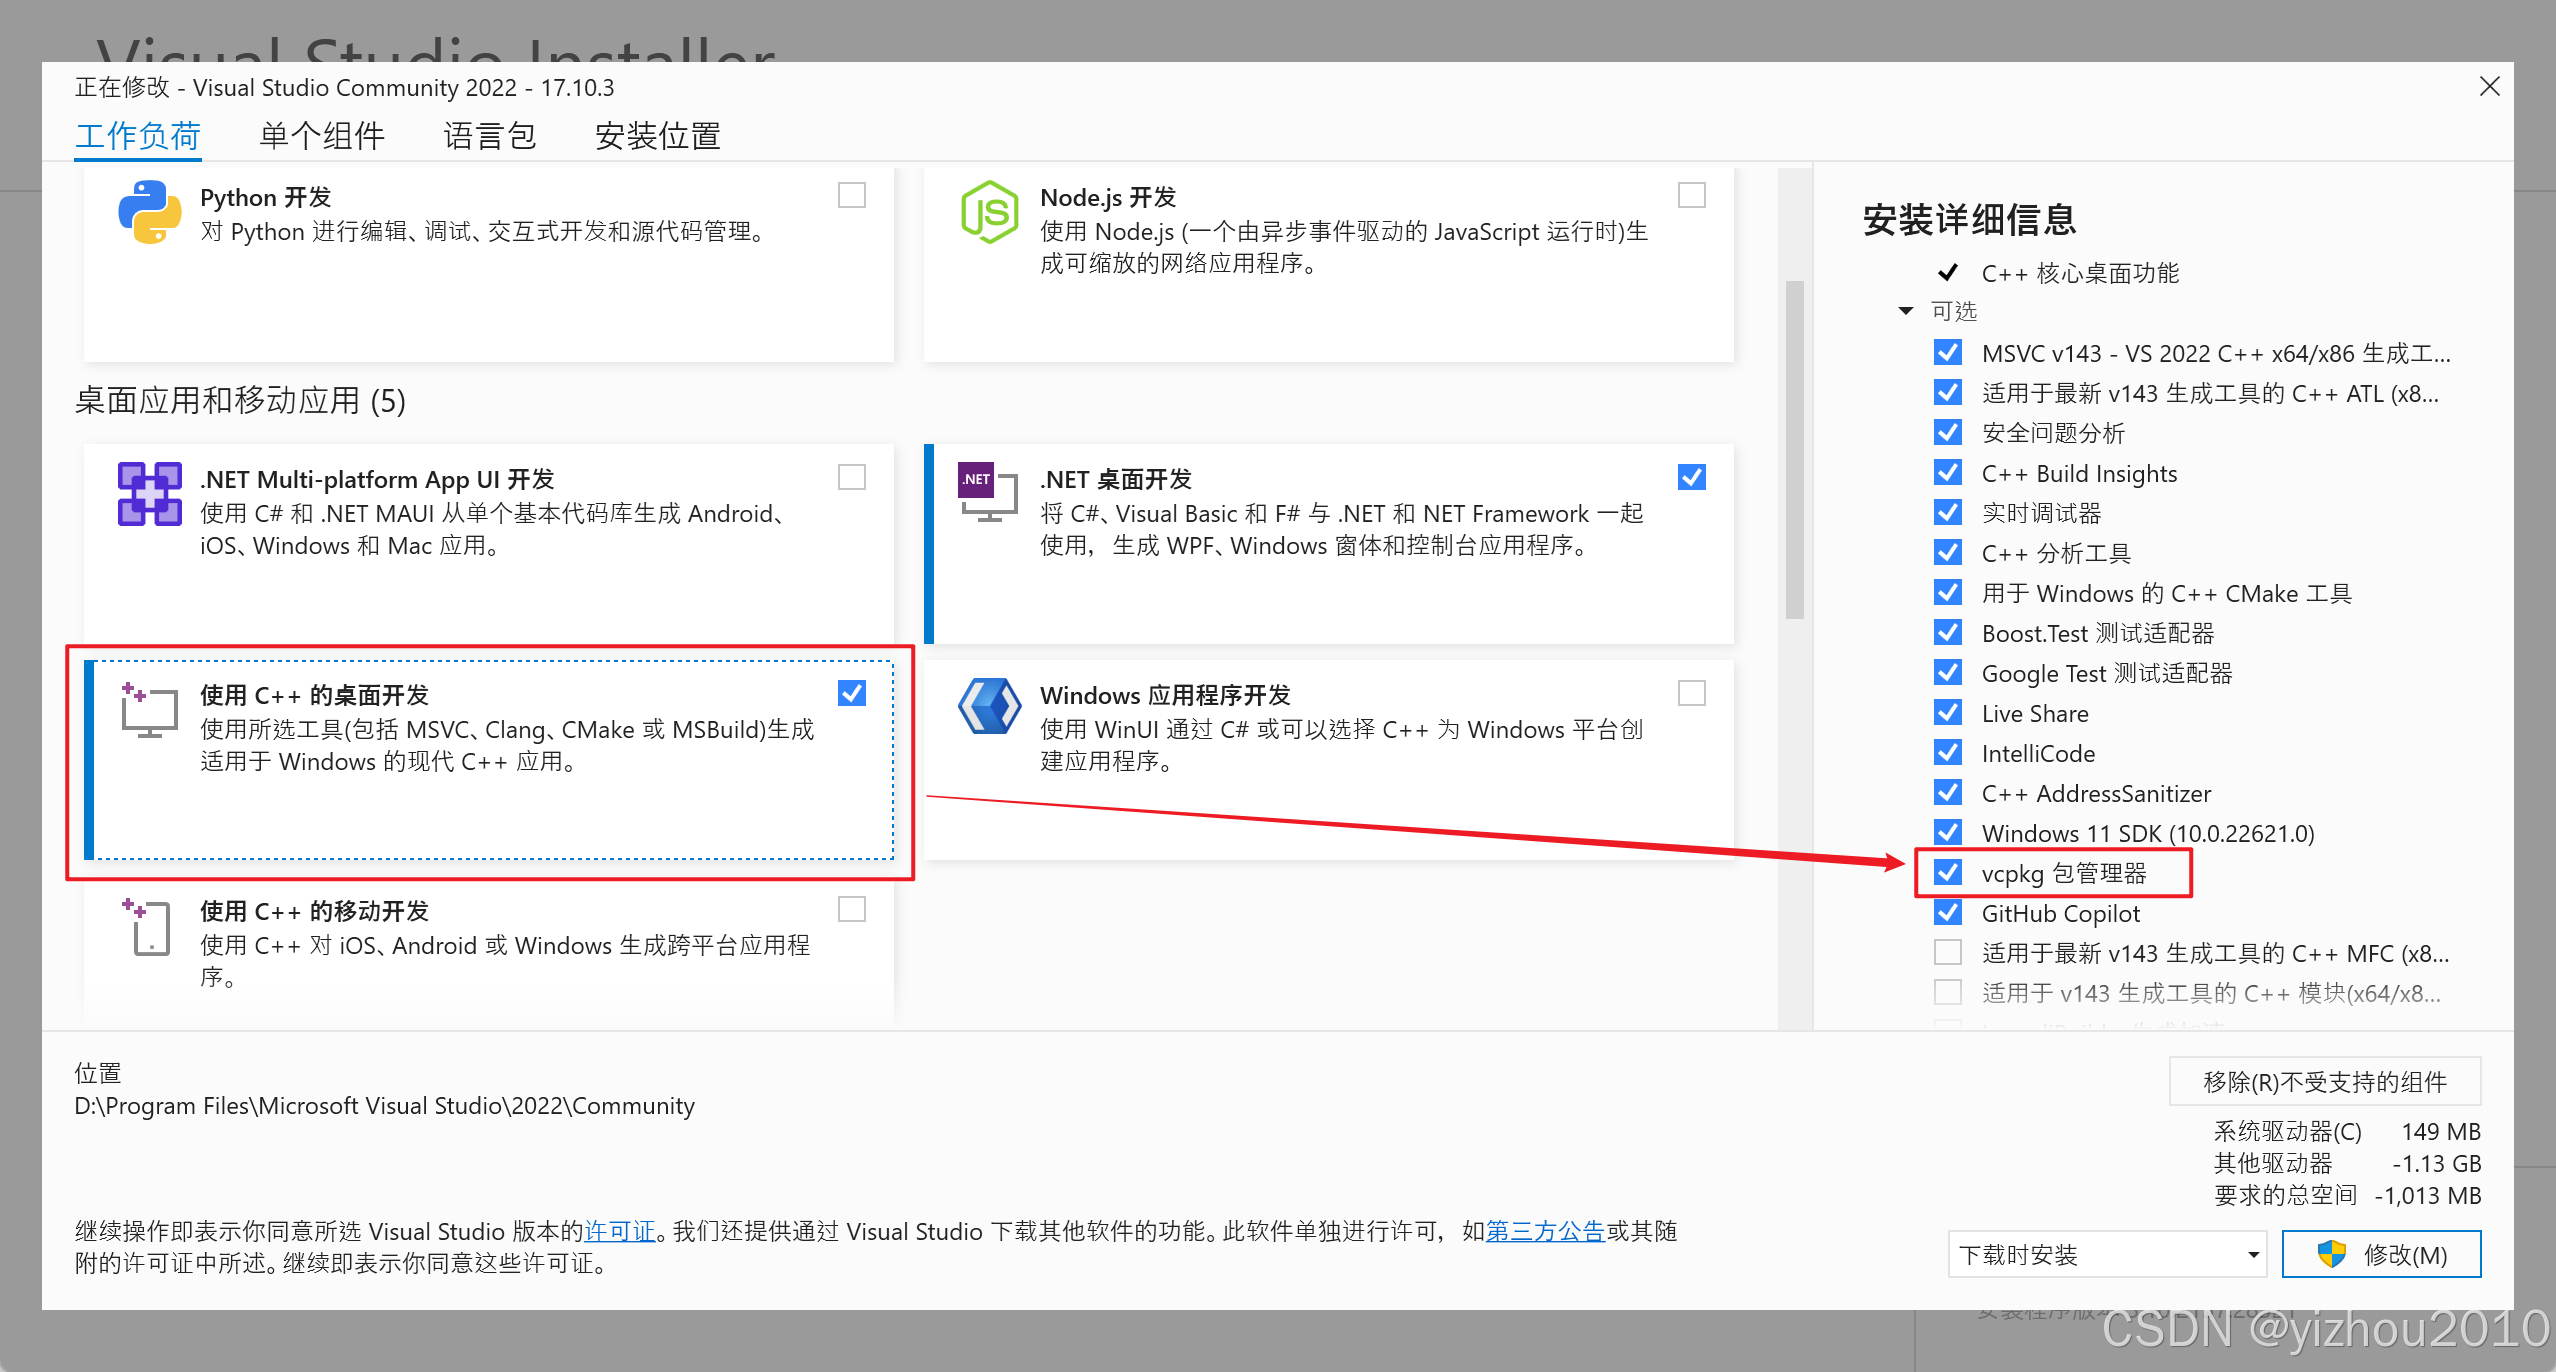Uncheck C++ 分析工具 component
Viewport: 2556px width, 1372px height.
(1948, 552)
